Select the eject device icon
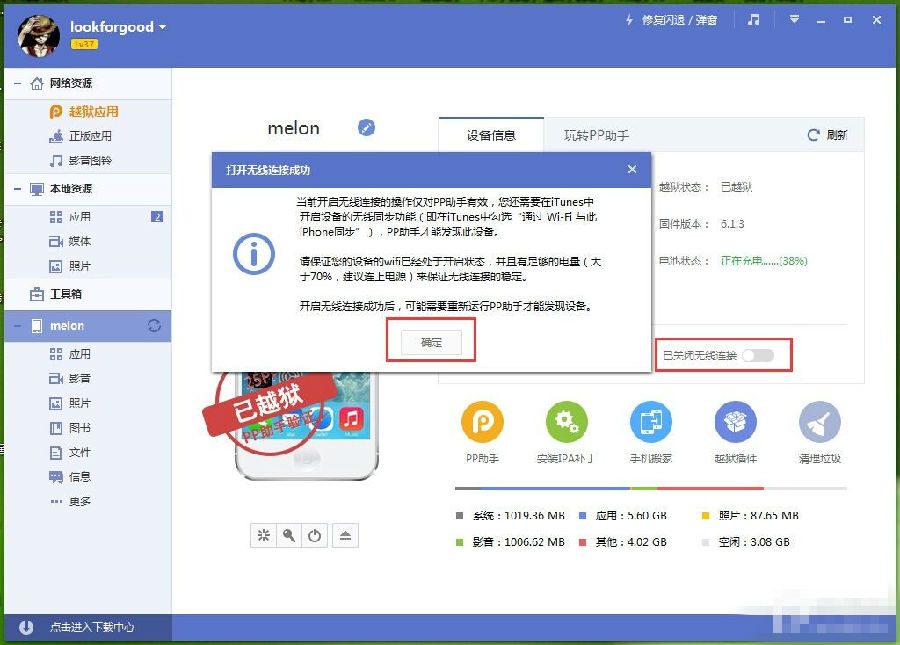Image resolution: width=900 pixels, height=645 pixels. coord(345,535)
